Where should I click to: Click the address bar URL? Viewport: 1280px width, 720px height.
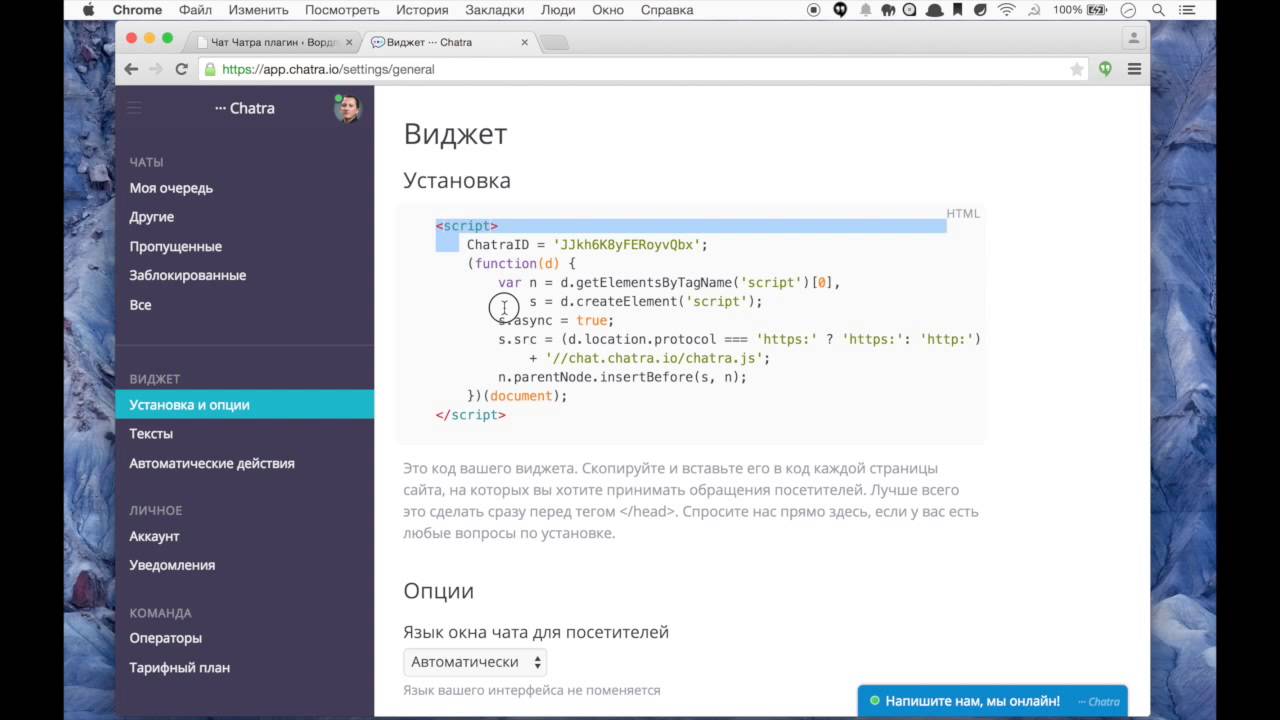pyautogui.click(x=328, y=69)
